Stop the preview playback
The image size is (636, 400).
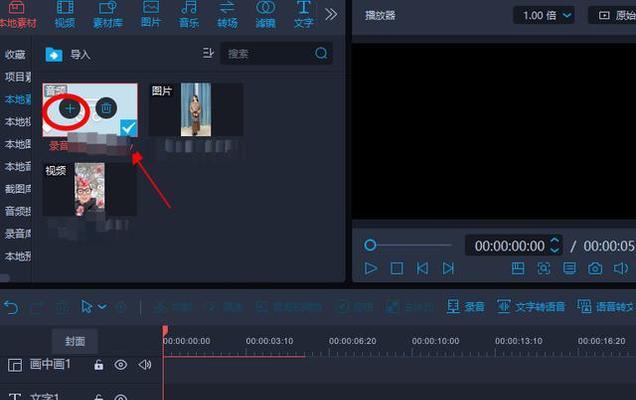[397, 269]
